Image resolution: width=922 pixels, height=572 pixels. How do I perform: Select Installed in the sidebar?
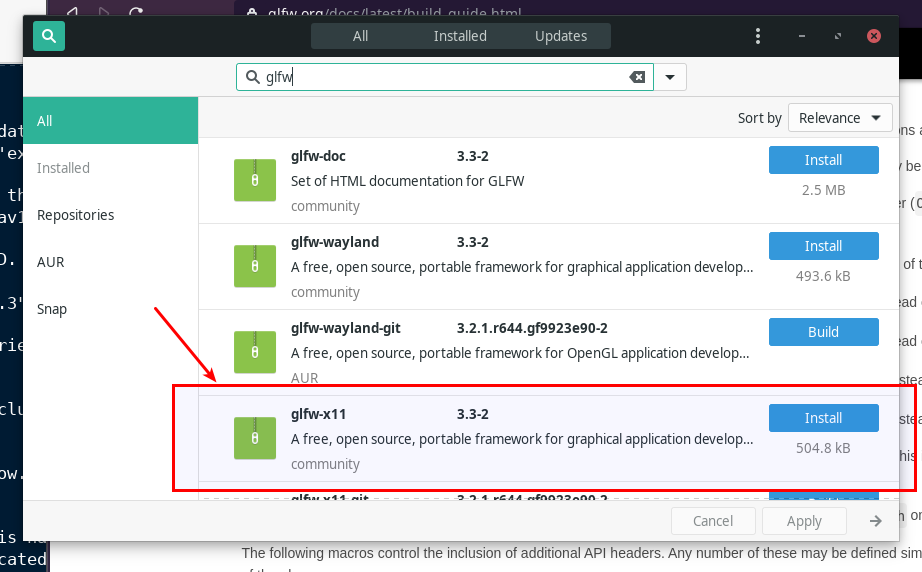click(x=111, y=168)
